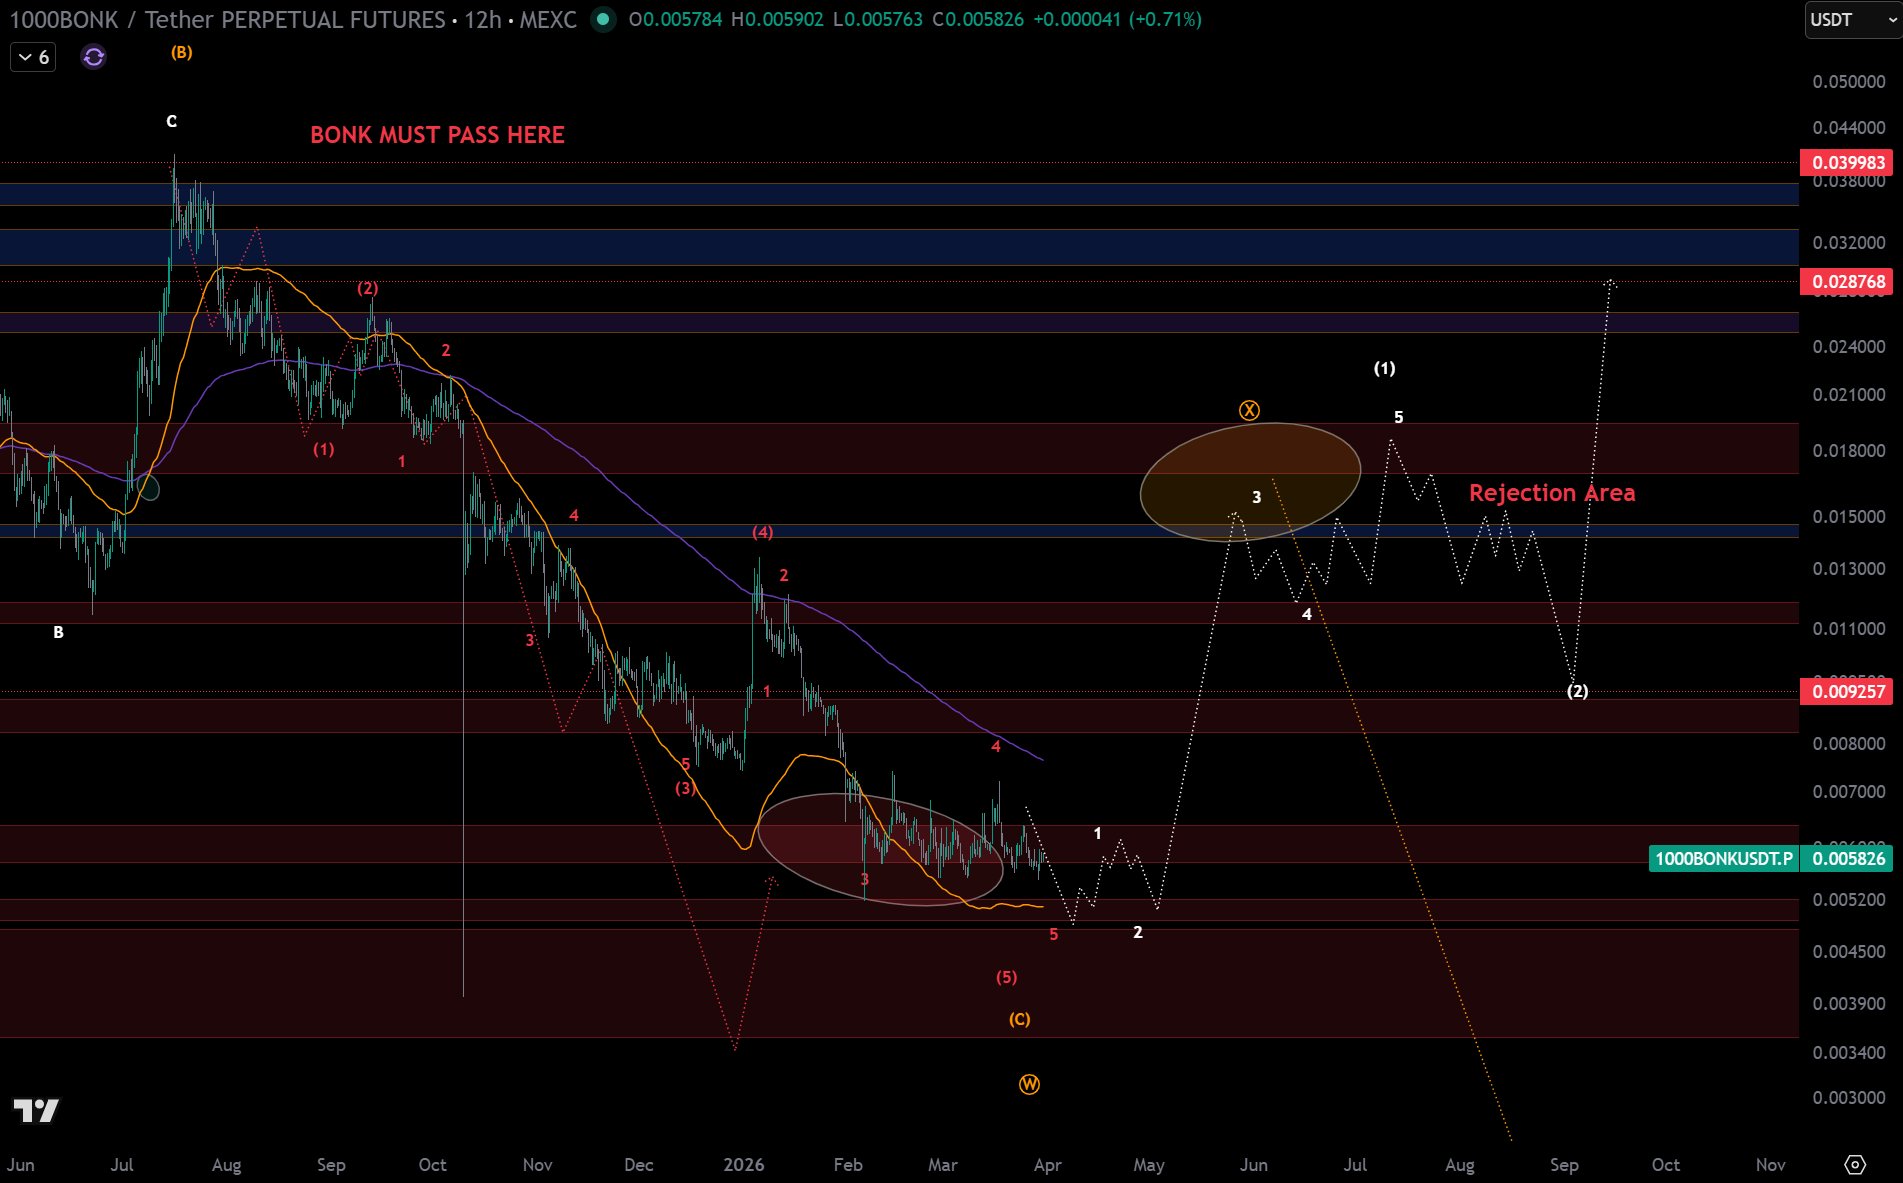Image resolution: width=1903 pixels, height=1183 pixels.
Task: Click the red 0.009257 price label
Action: click(x=1848, y=691)
